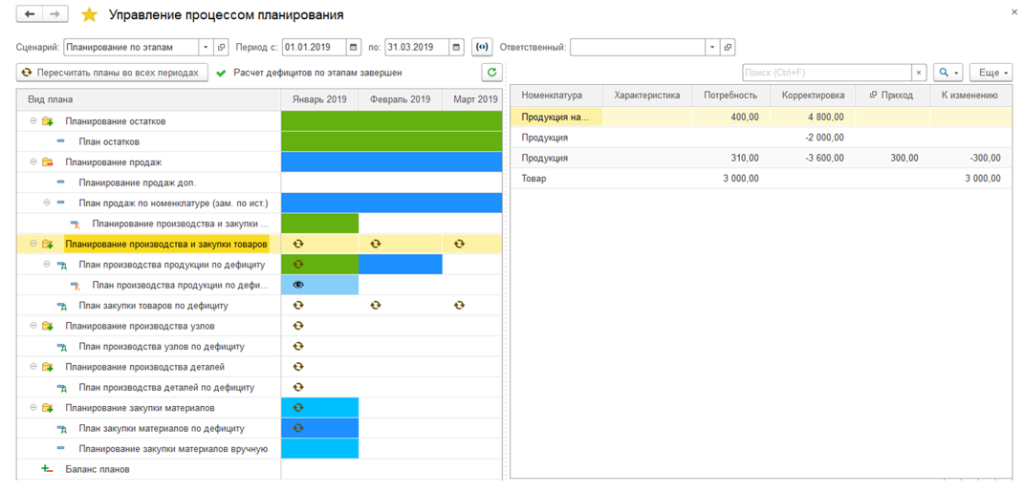Click Пересчитать планы во всех периодах button

click(112, 73)
